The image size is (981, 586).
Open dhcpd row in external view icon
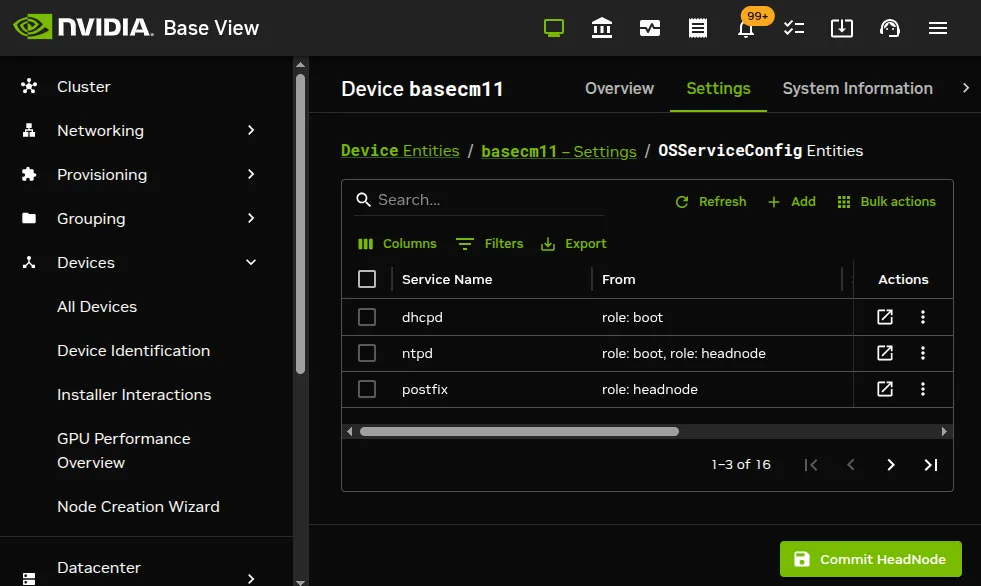point(885,317)
